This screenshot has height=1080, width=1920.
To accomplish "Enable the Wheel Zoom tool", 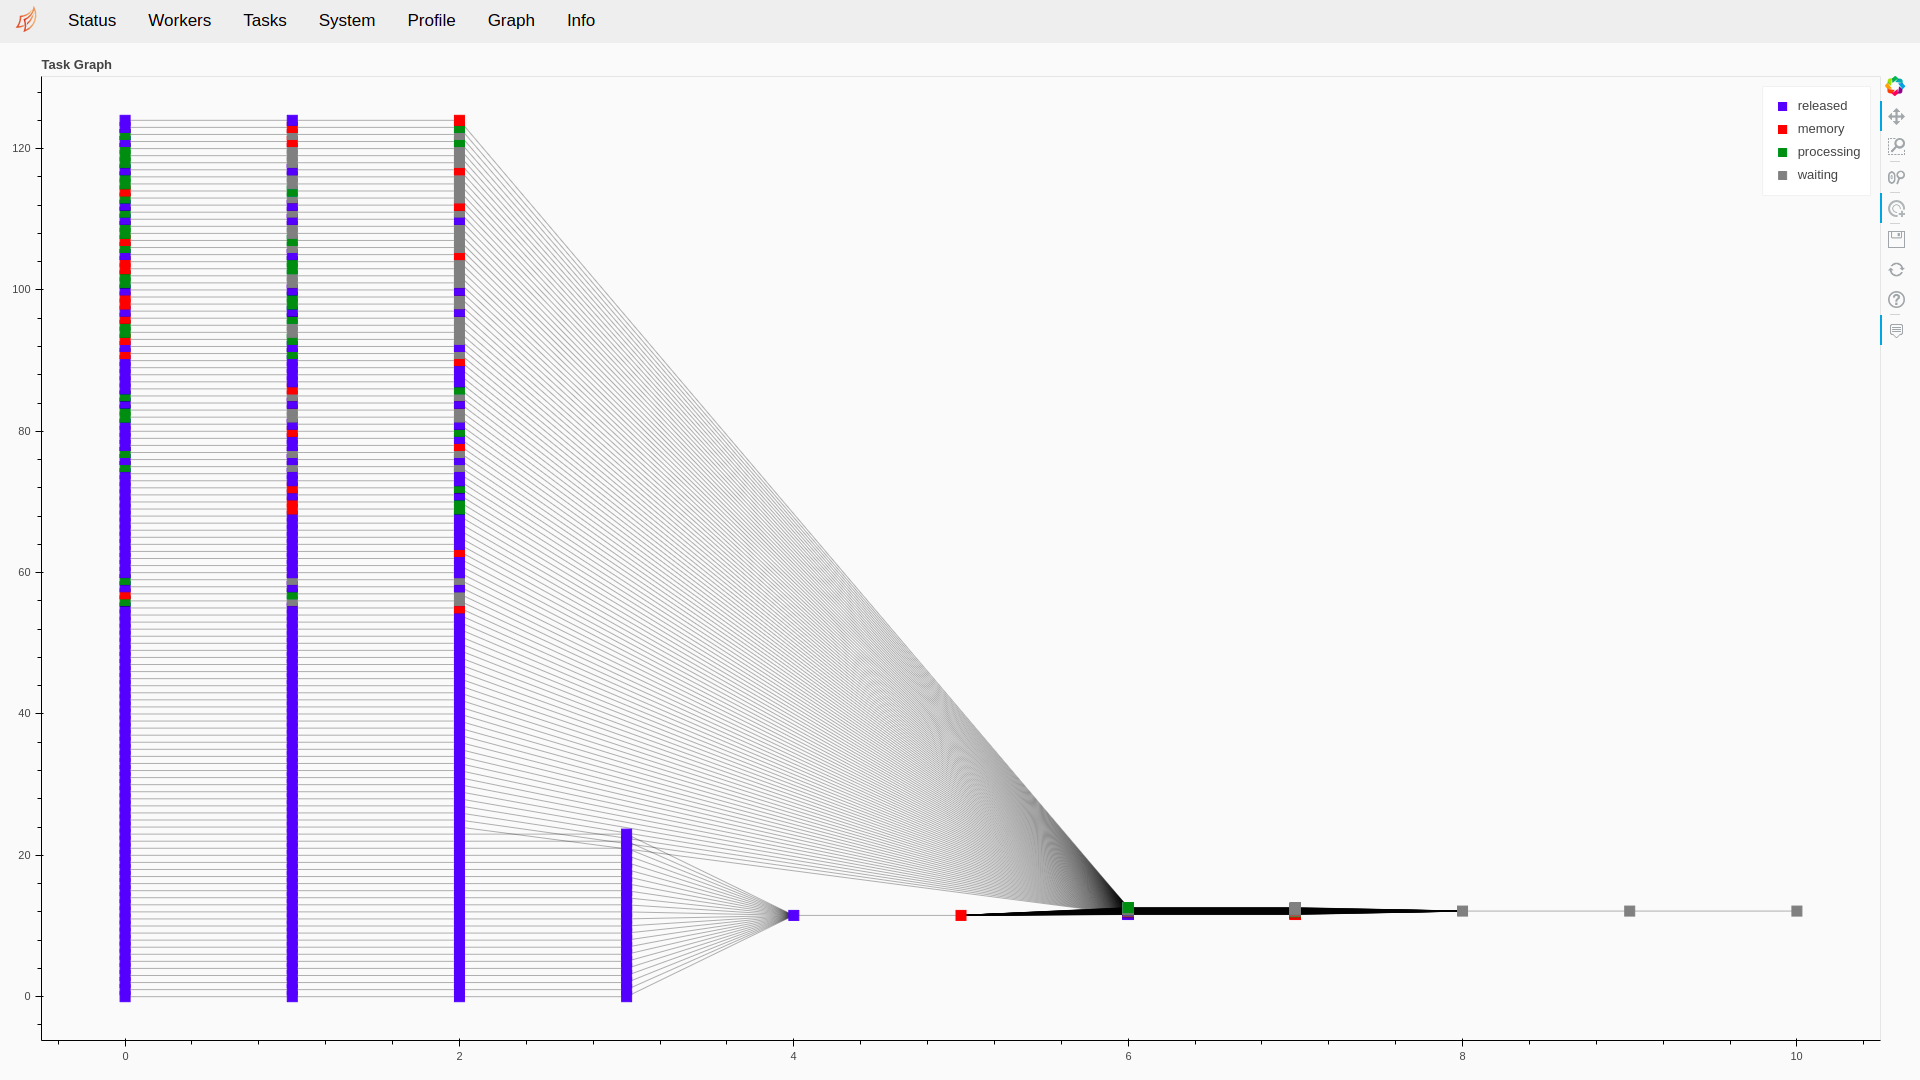I will click(x=1896, y=178).
